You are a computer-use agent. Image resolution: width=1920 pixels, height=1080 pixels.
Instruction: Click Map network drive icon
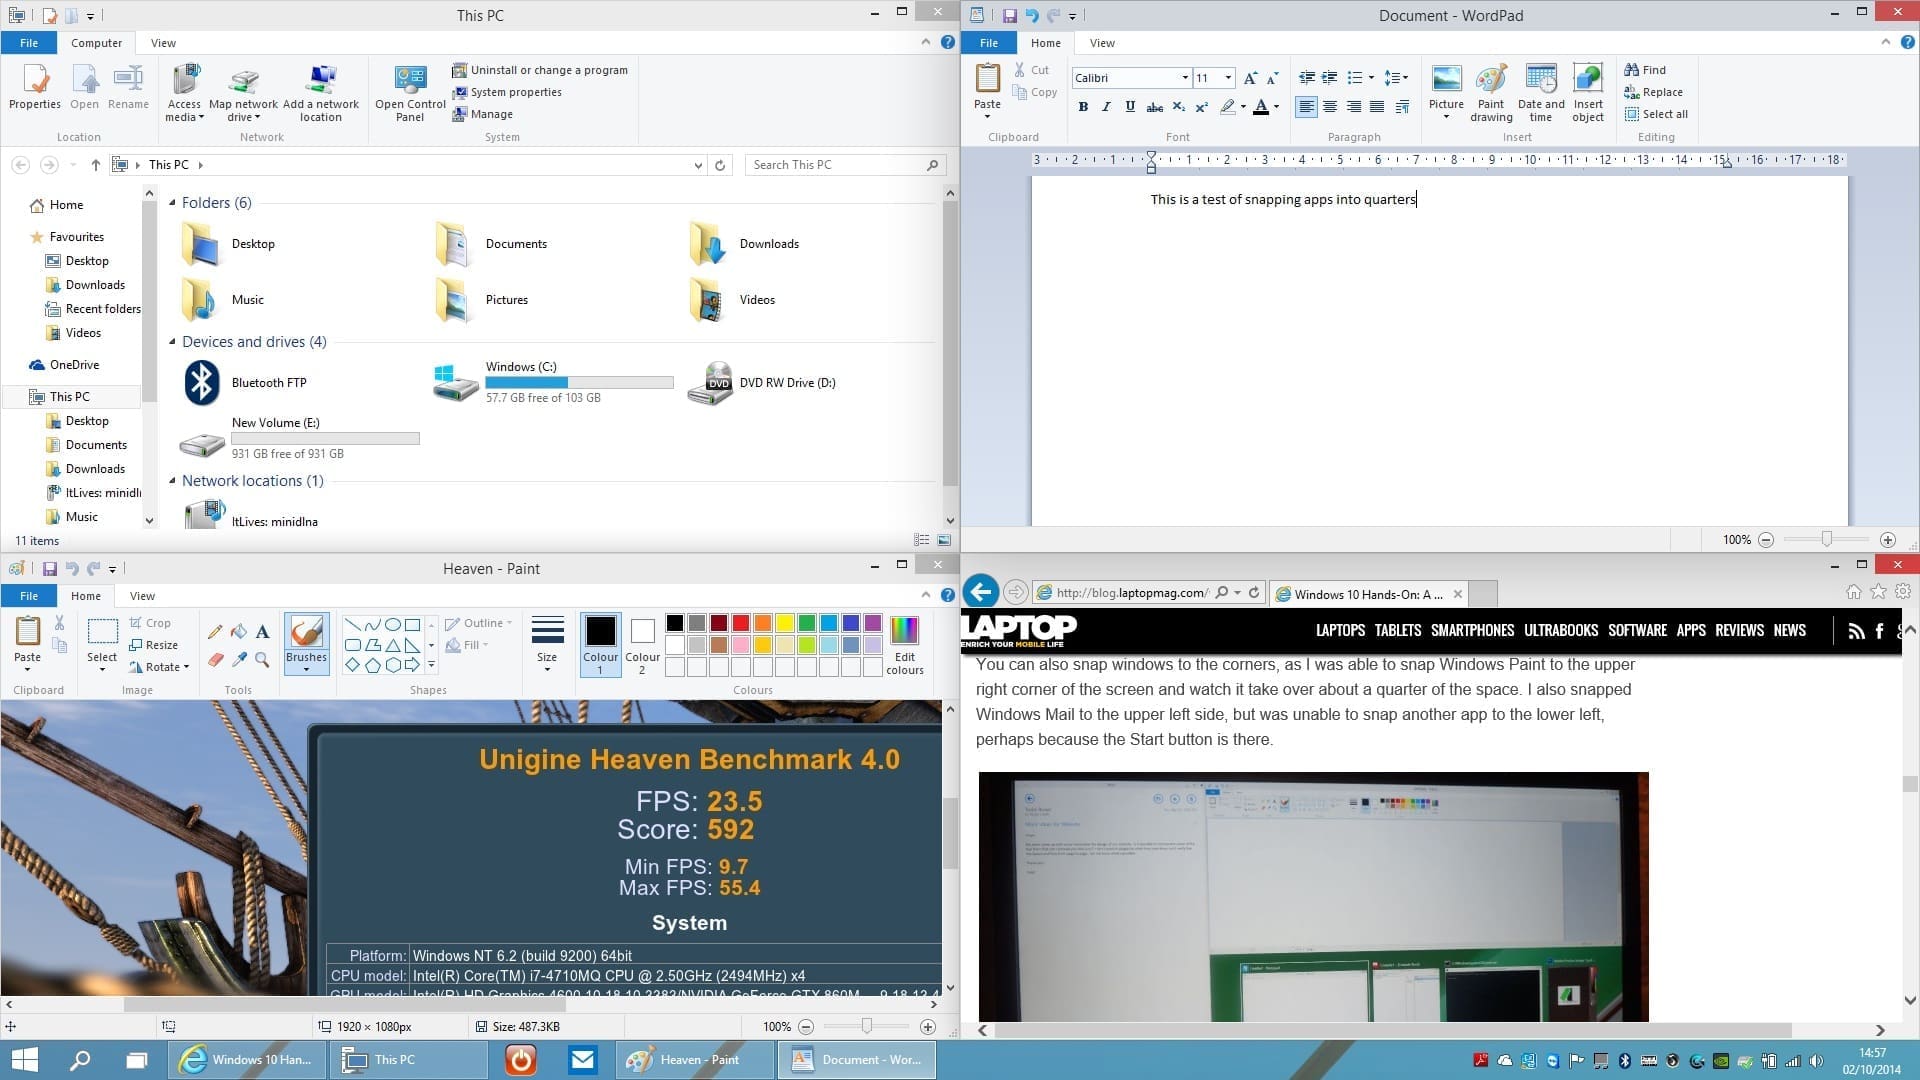coord(243,93)
